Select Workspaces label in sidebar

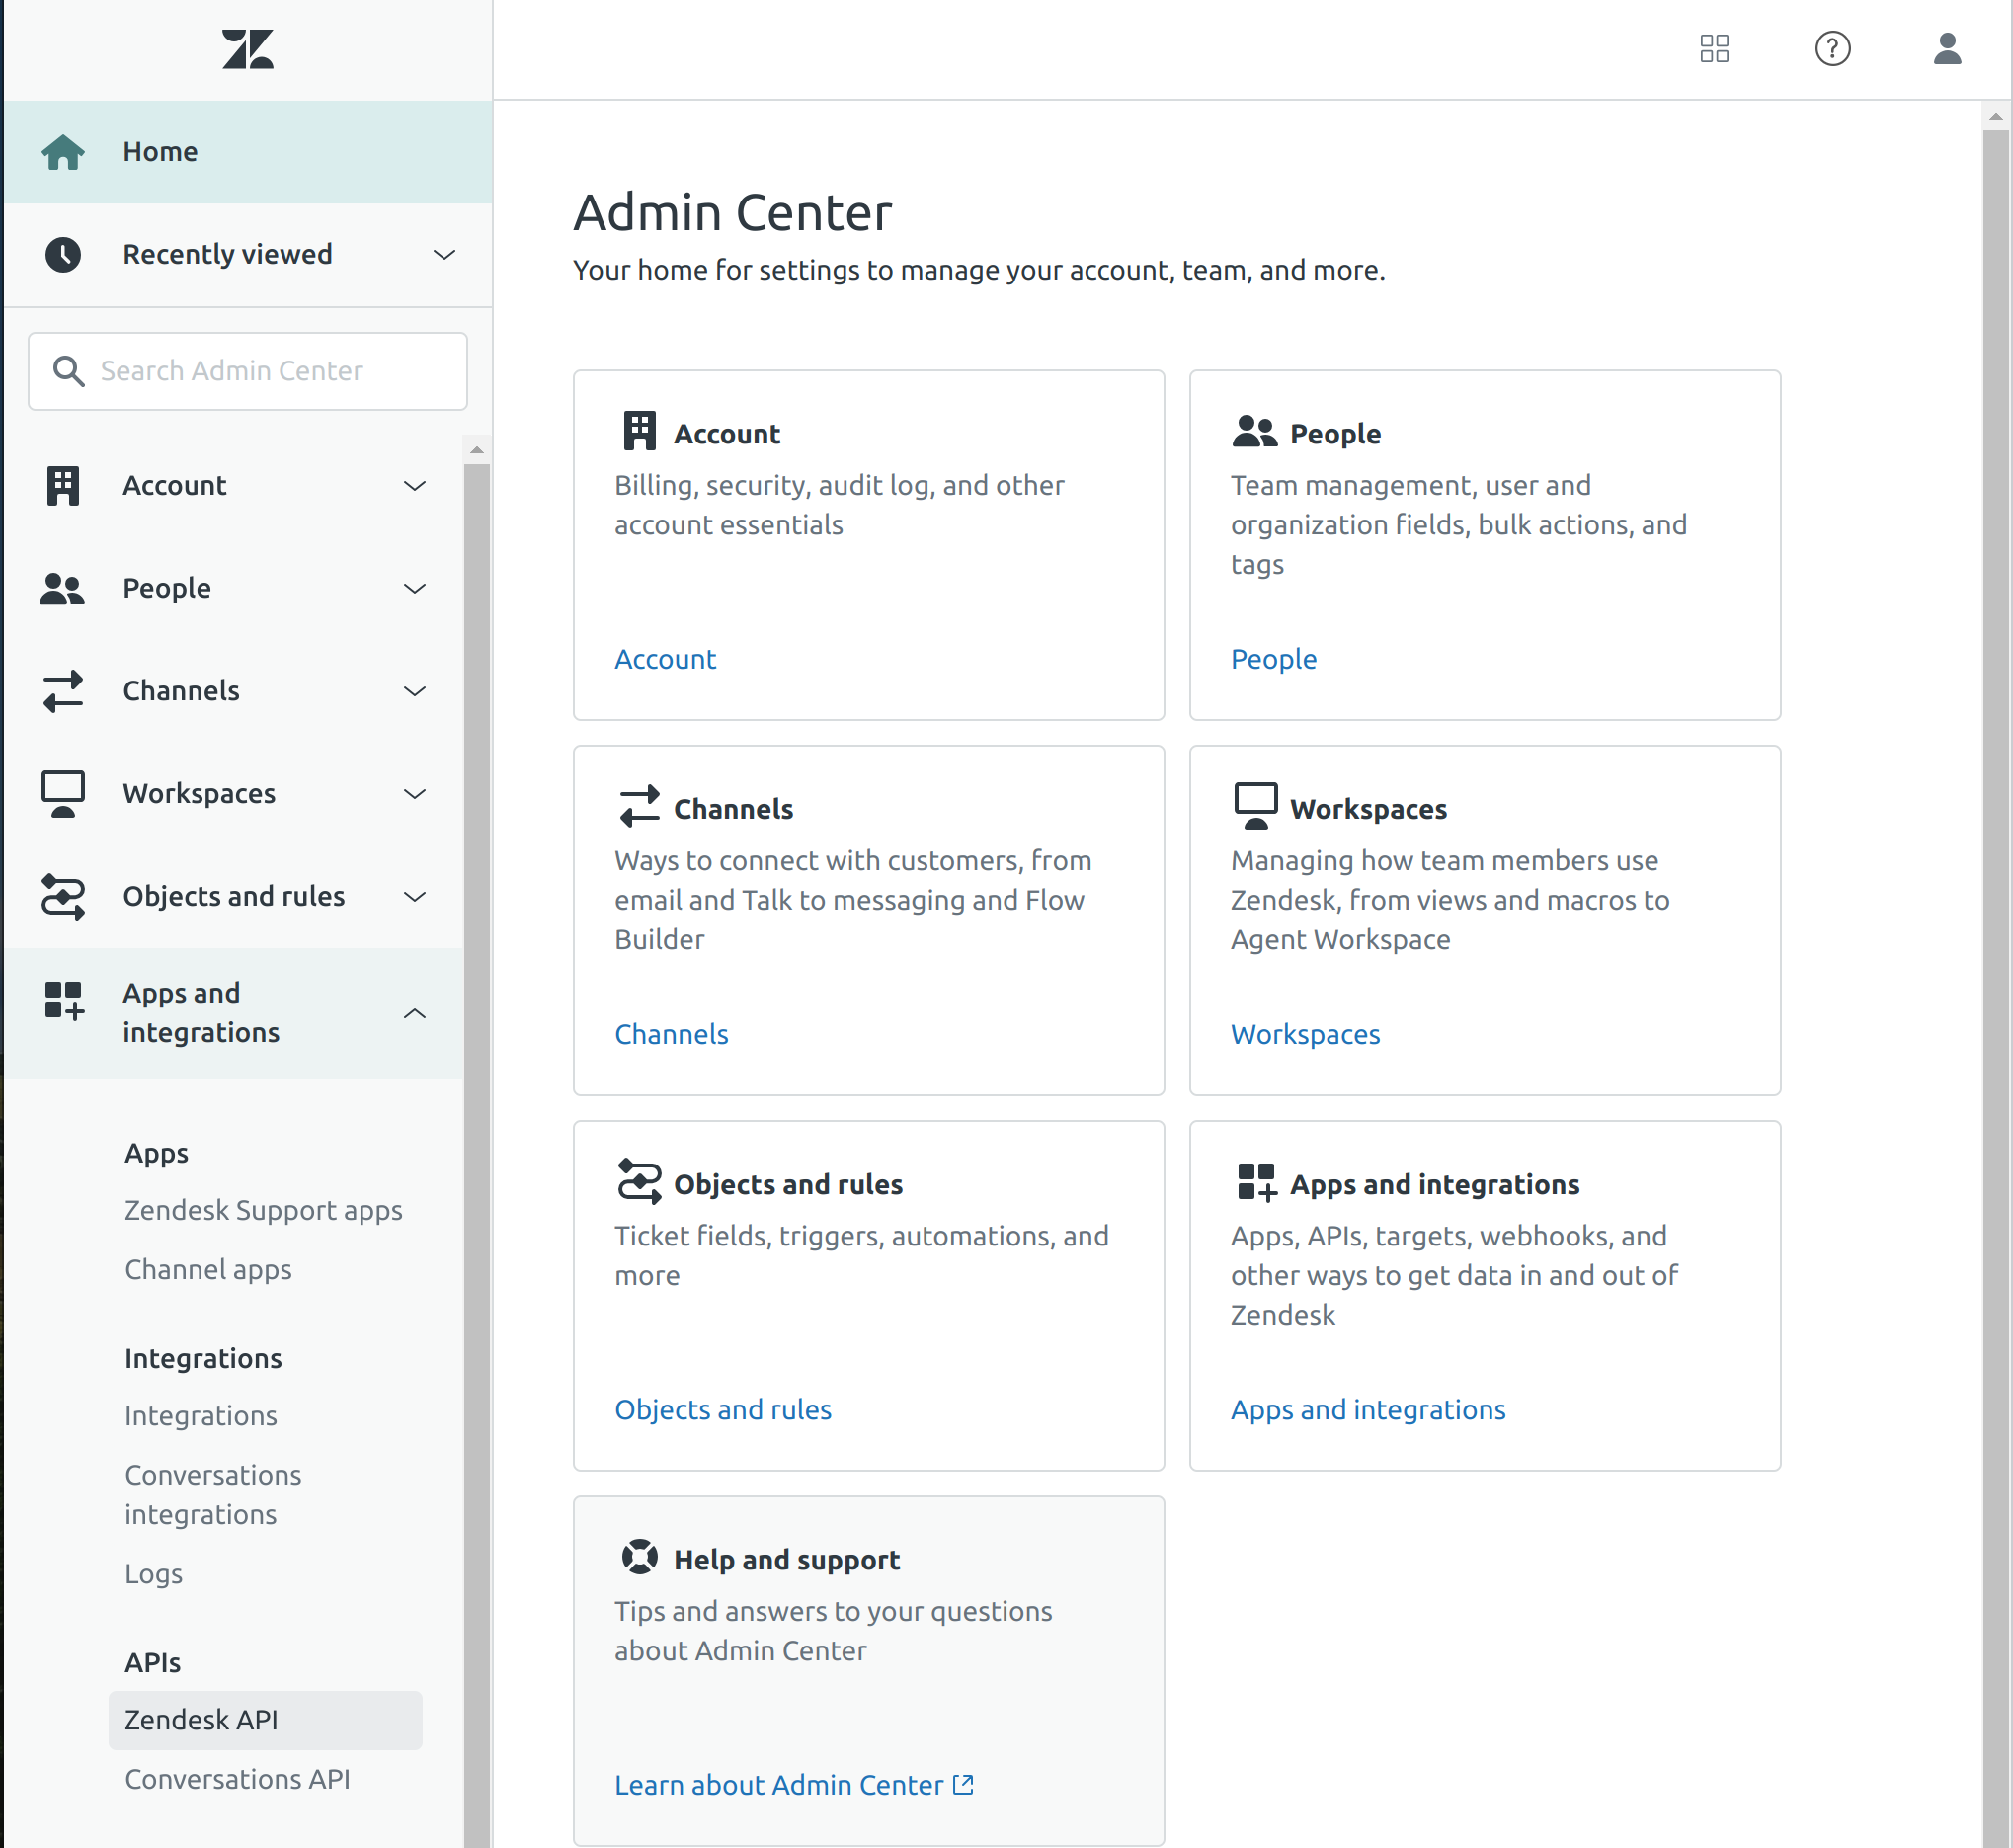[x=199, y=794]
